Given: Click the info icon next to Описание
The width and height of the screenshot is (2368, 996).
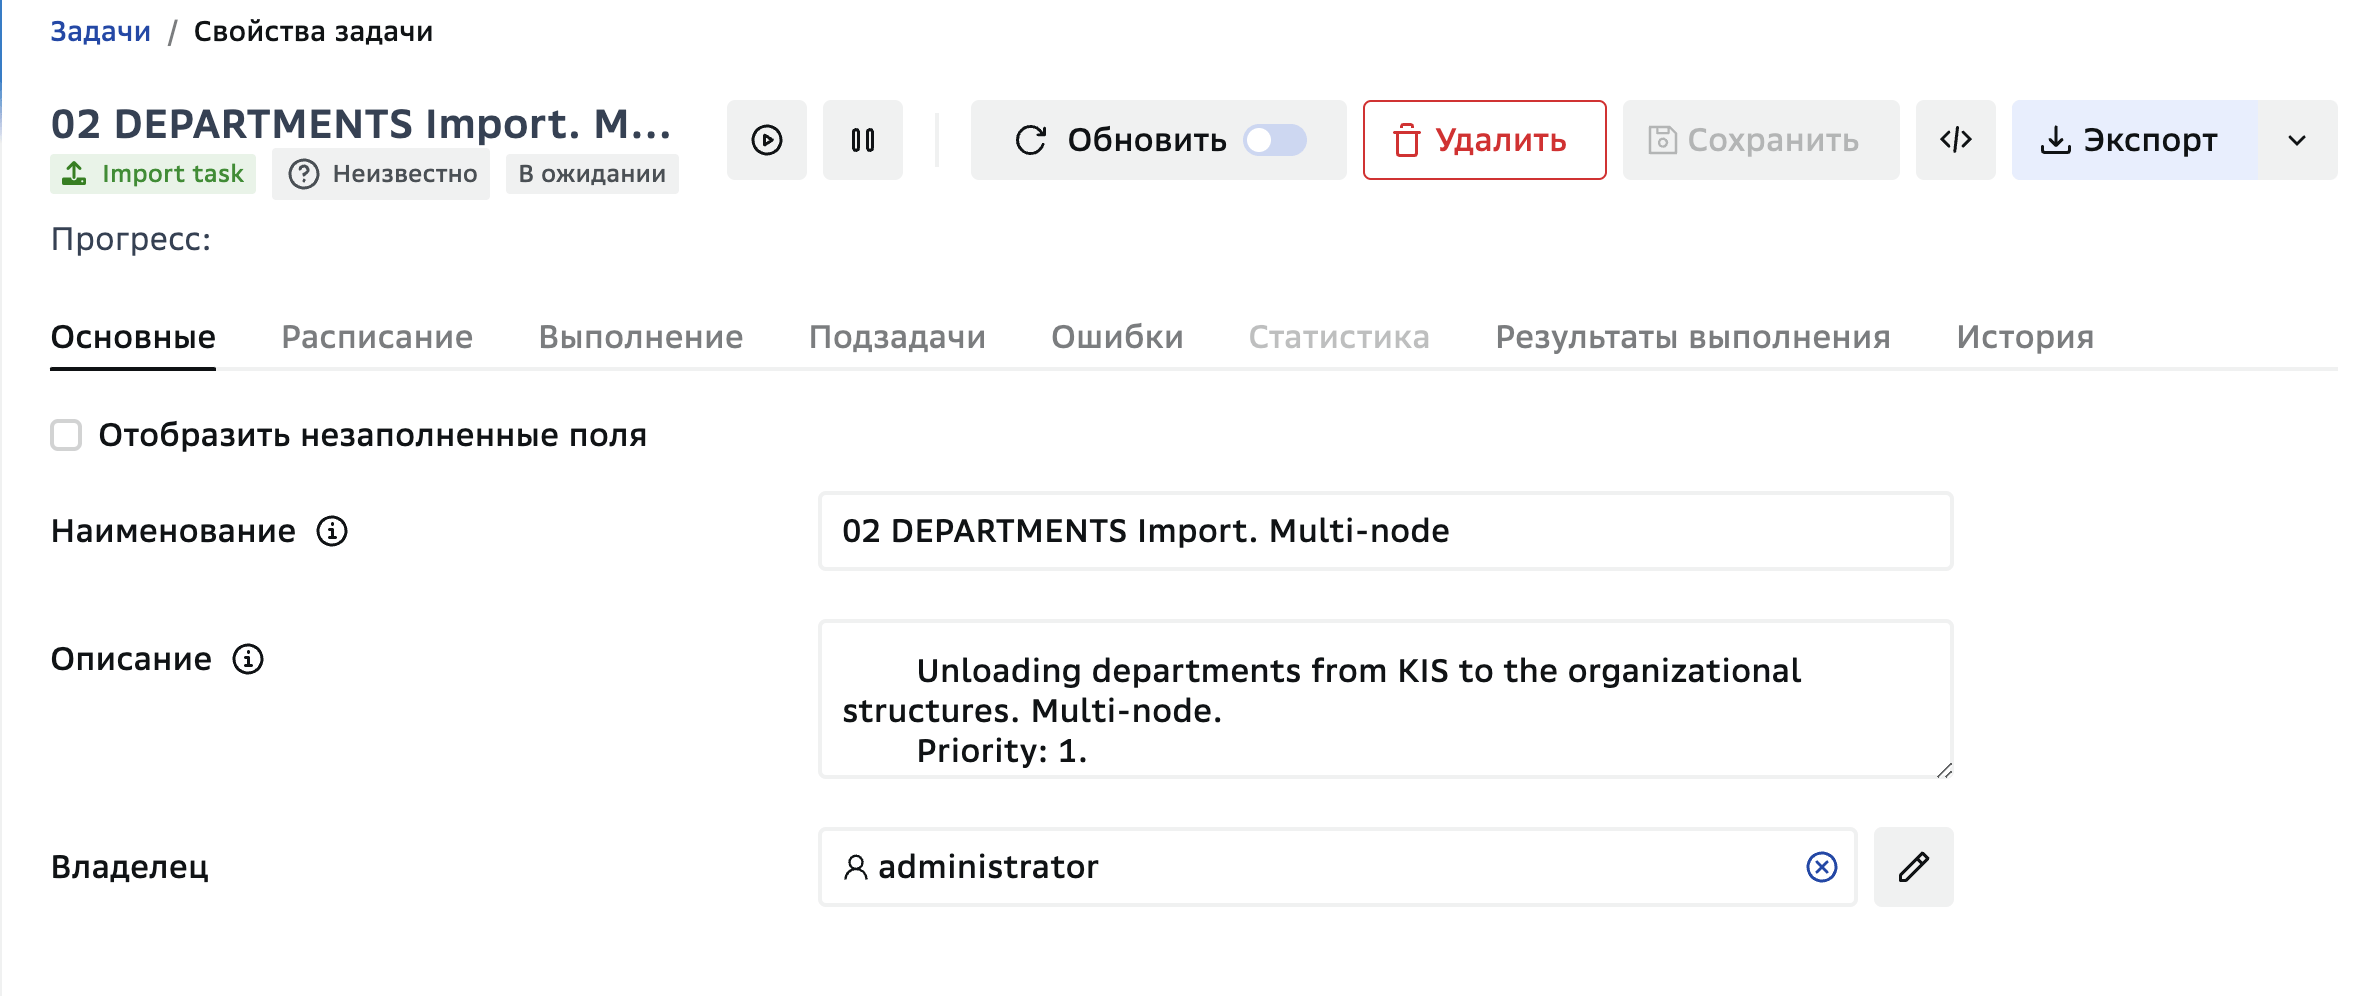Looking at the screenshot, I should 248,659.
